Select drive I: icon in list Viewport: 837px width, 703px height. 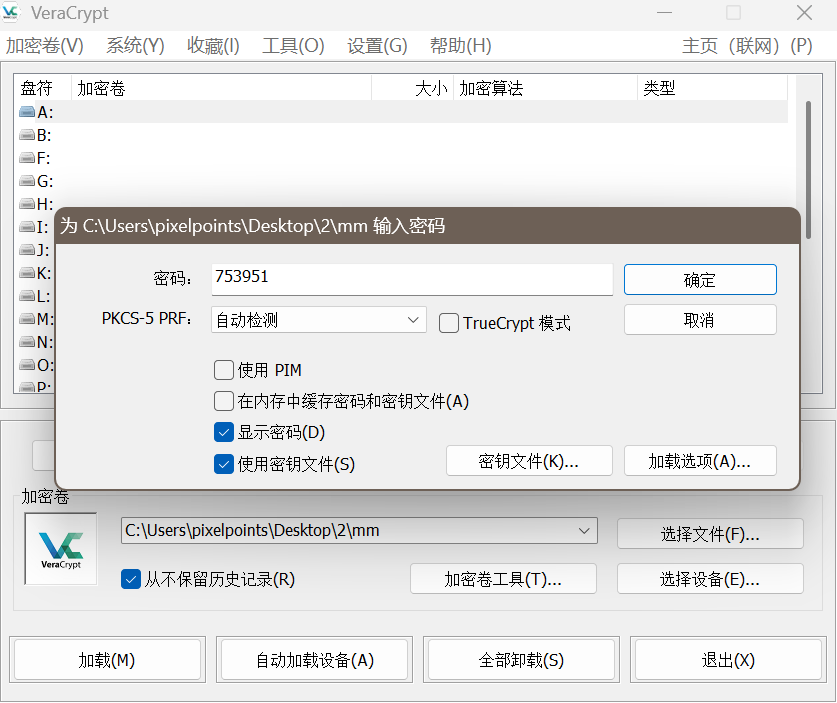pos(27,227)
